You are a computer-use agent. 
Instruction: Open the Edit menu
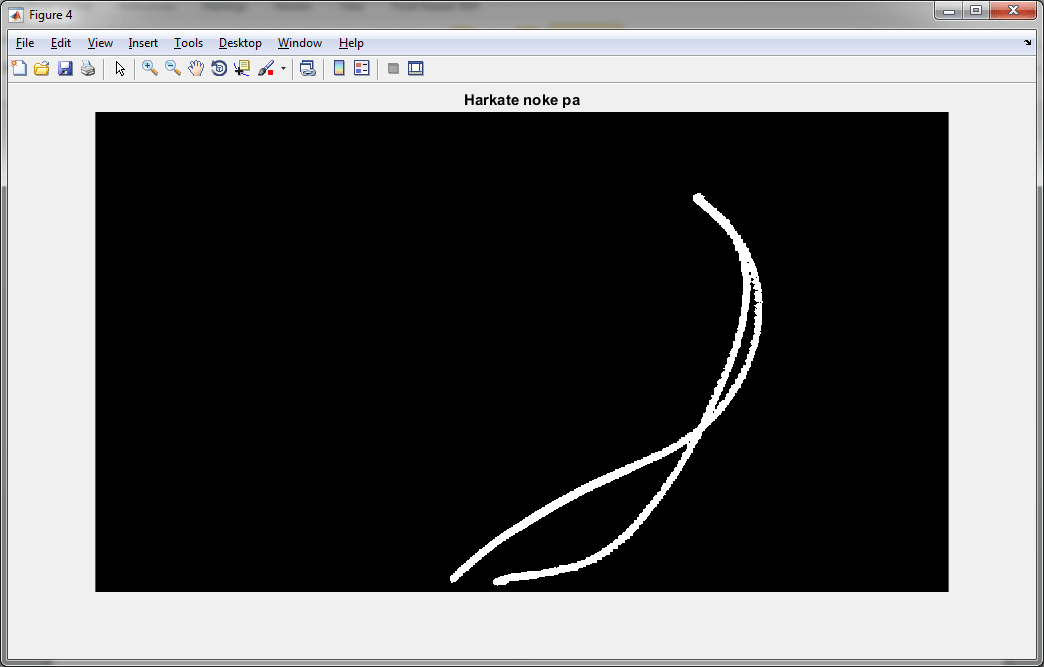point(61,43)
